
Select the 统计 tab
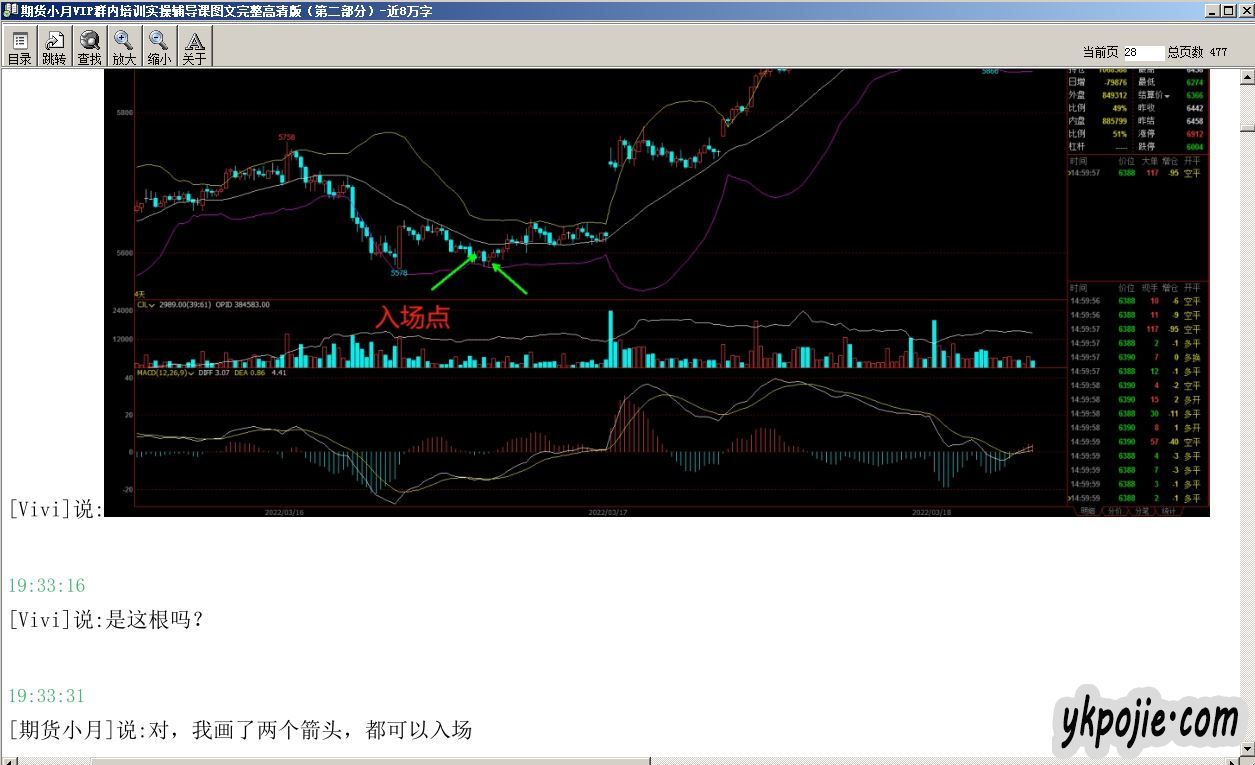tap(1168, 511)
